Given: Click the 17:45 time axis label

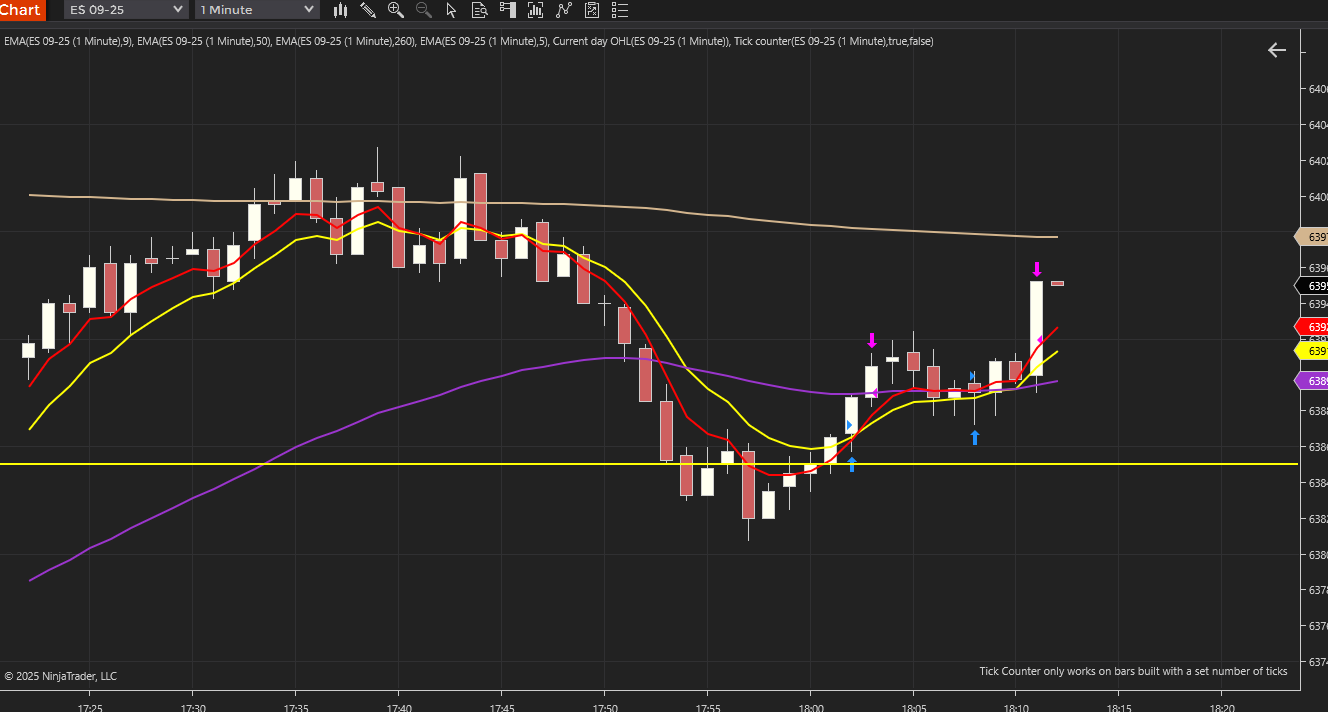Looking at the screenshot, I should (x=502, y=707).
